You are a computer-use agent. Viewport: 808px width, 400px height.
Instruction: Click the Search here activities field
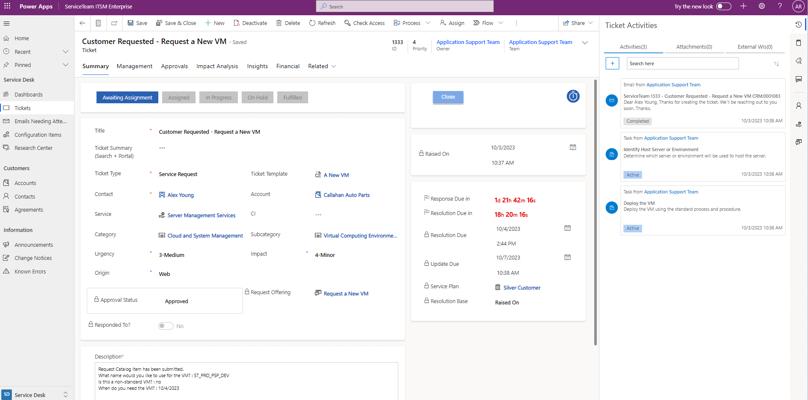pyautogui.click(x=682, y=63)
